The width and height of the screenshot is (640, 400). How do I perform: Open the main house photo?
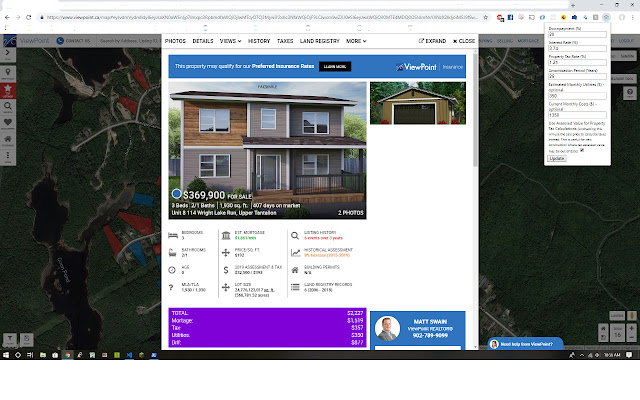pyautogui.click(x=267, y=150)
